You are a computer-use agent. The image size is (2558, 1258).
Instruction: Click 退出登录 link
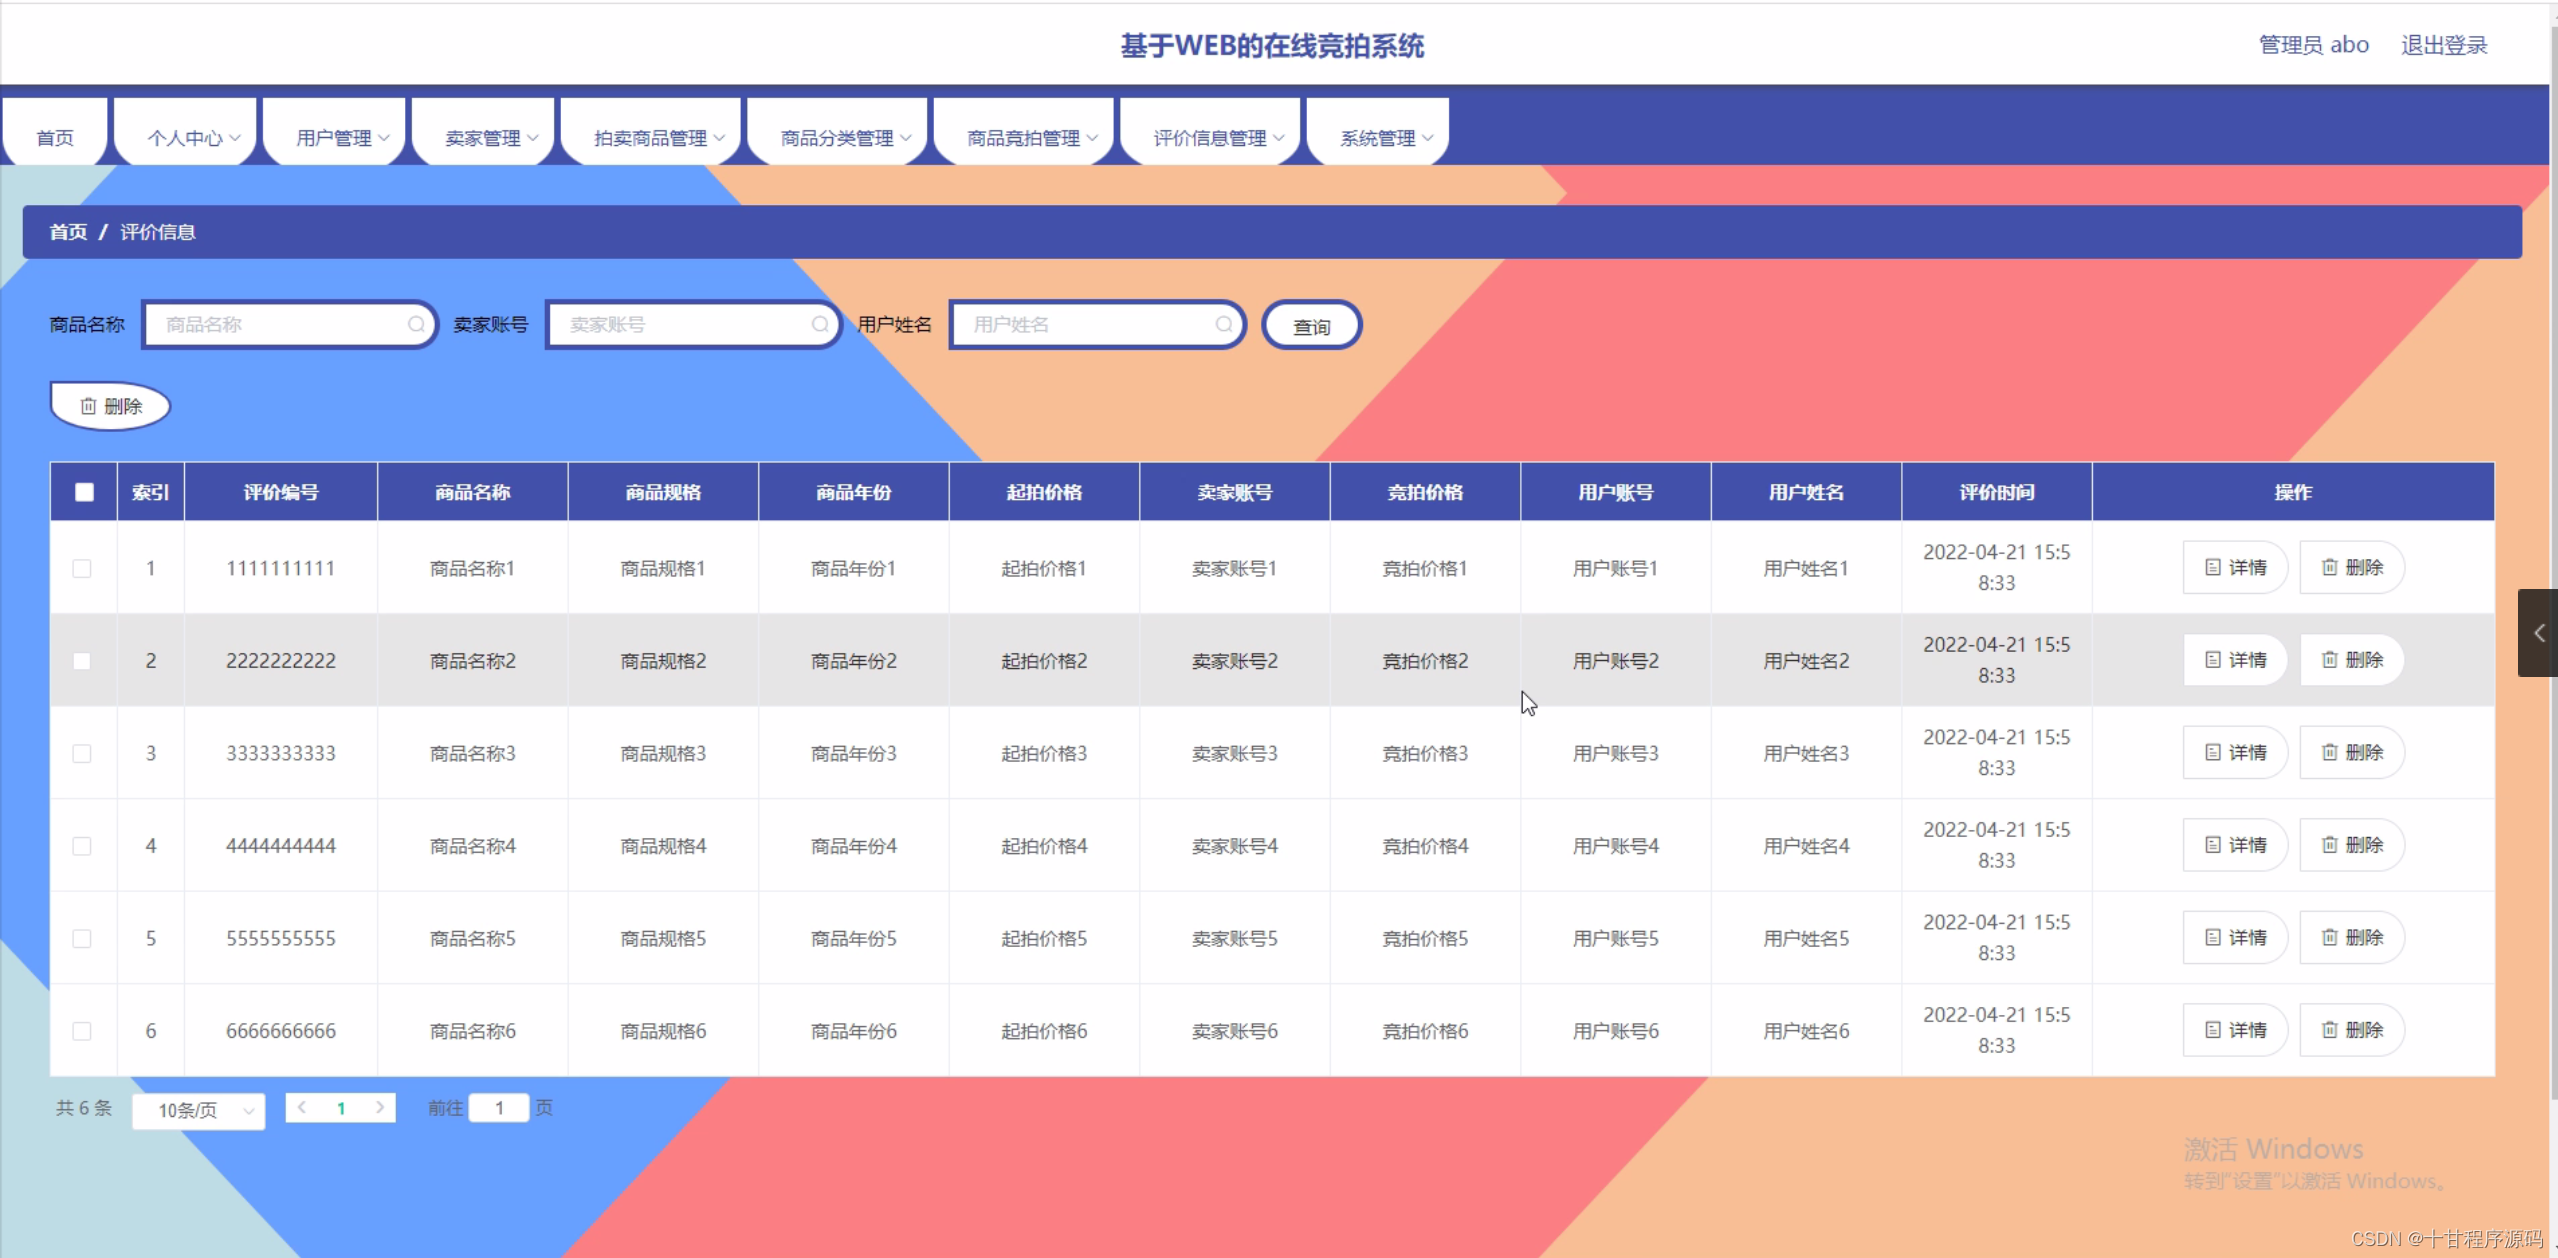(x=2443, y=45)
